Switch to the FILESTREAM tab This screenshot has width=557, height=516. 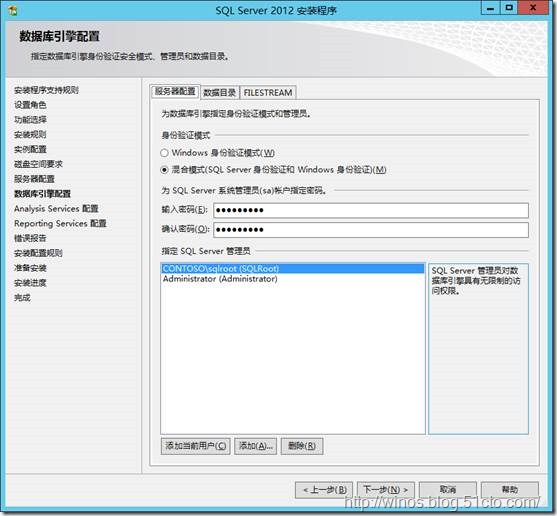268,93
